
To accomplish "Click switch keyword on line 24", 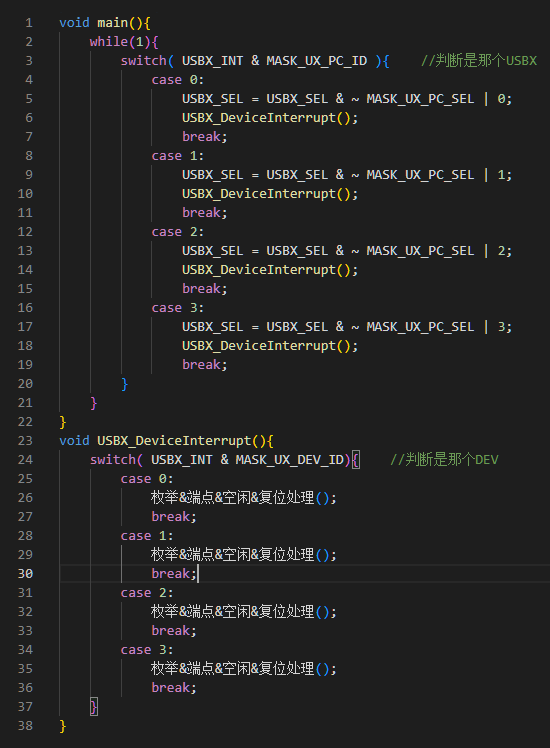I will pos(113,460).
